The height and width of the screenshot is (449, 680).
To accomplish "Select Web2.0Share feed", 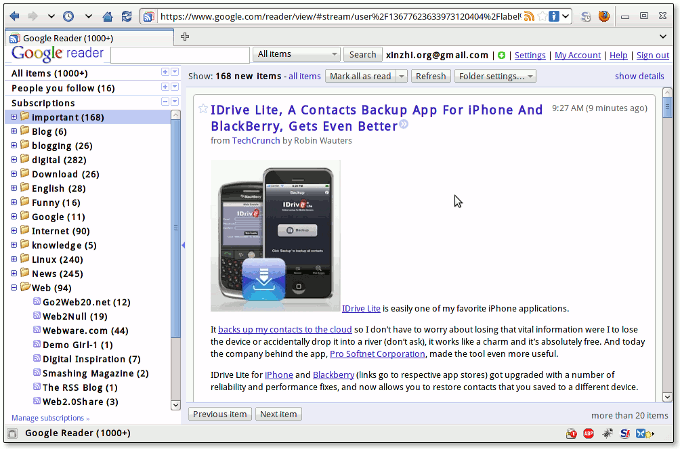I will point(80,402).
